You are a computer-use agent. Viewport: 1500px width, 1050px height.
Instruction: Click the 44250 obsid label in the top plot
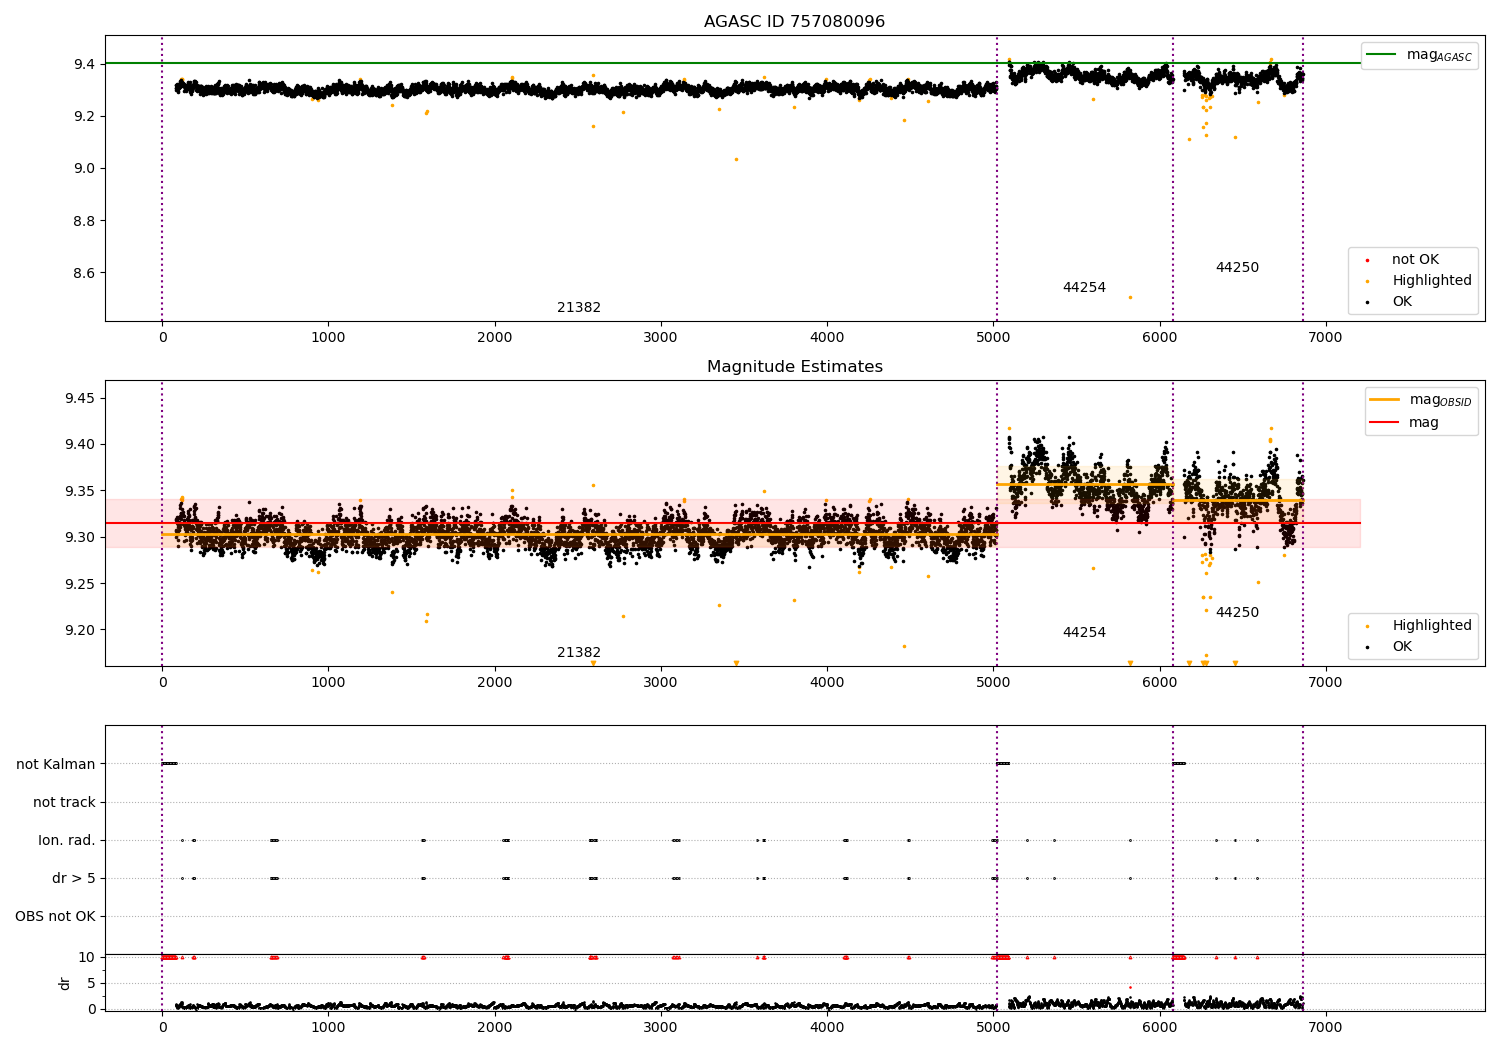[1237, 268]
